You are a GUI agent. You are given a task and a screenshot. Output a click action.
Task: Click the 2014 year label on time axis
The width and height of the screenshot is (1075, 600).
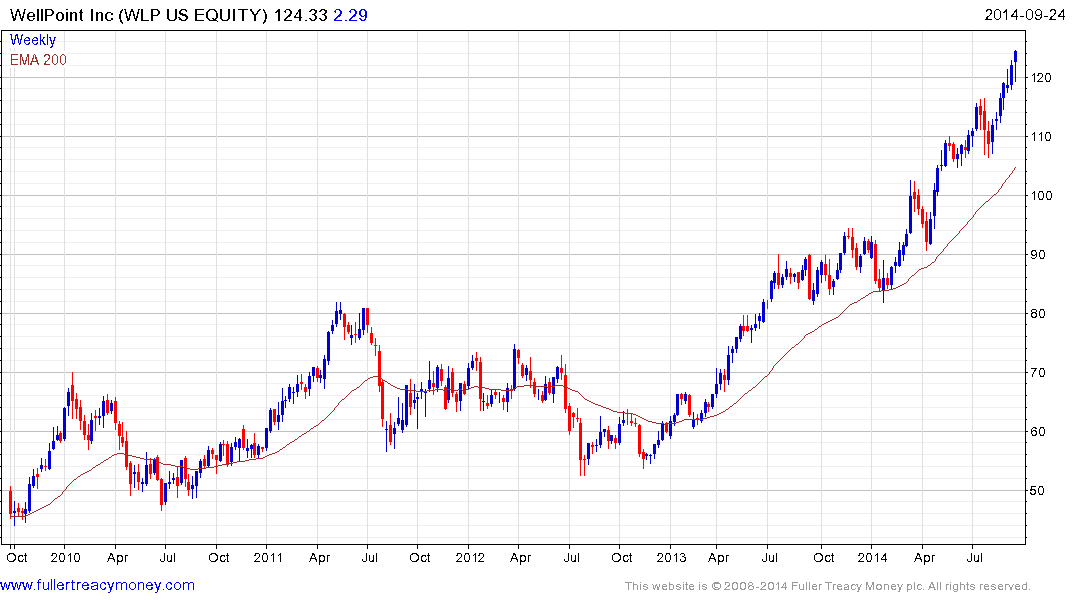click(x=873, y=557)
